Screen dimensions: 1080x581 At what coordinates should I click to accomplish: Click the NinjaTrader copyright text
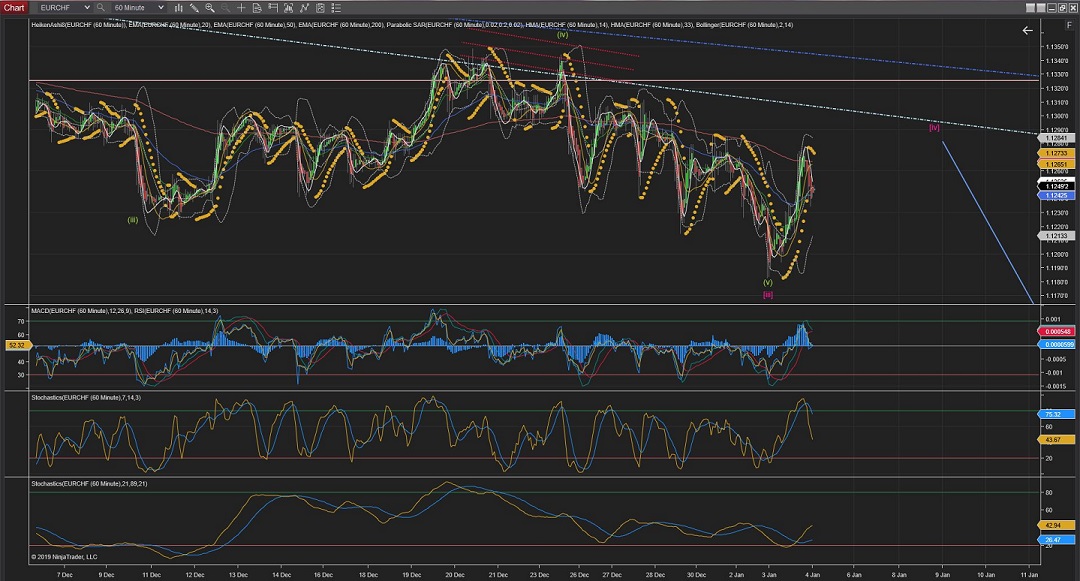pyautogui.click(x=62, y=556)
